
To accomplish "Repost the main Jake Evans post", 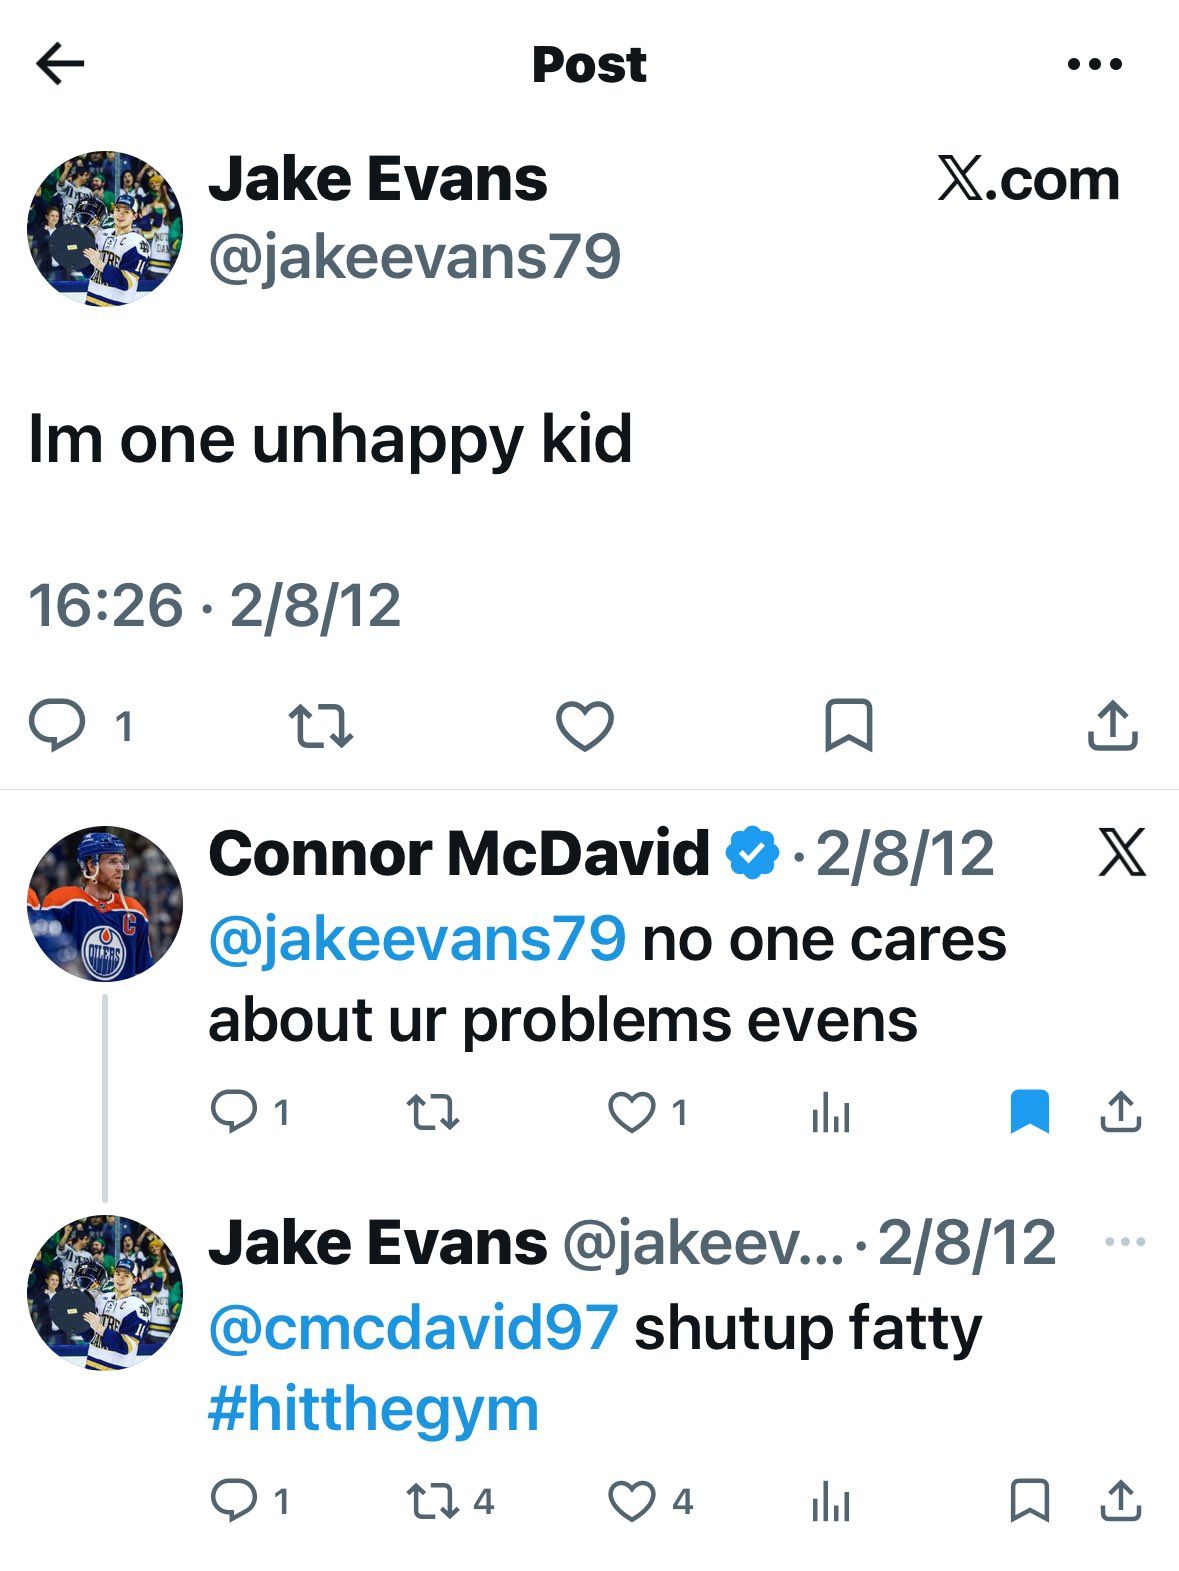I will click(320, 727).
